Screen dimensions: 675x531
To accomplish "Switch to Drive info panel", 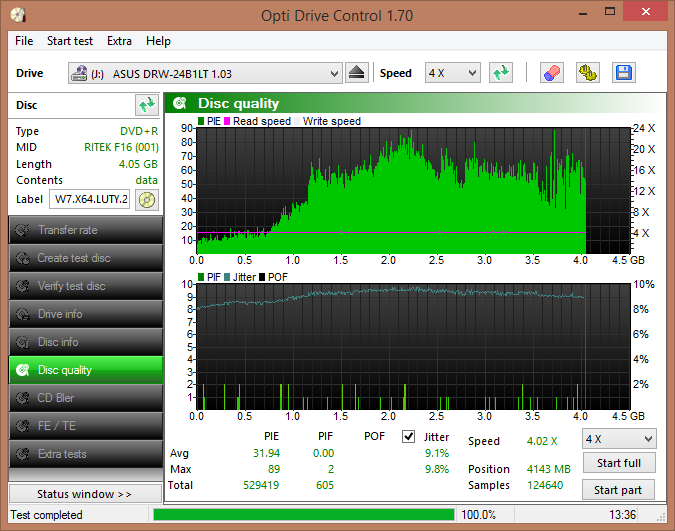I will point(86,314).
